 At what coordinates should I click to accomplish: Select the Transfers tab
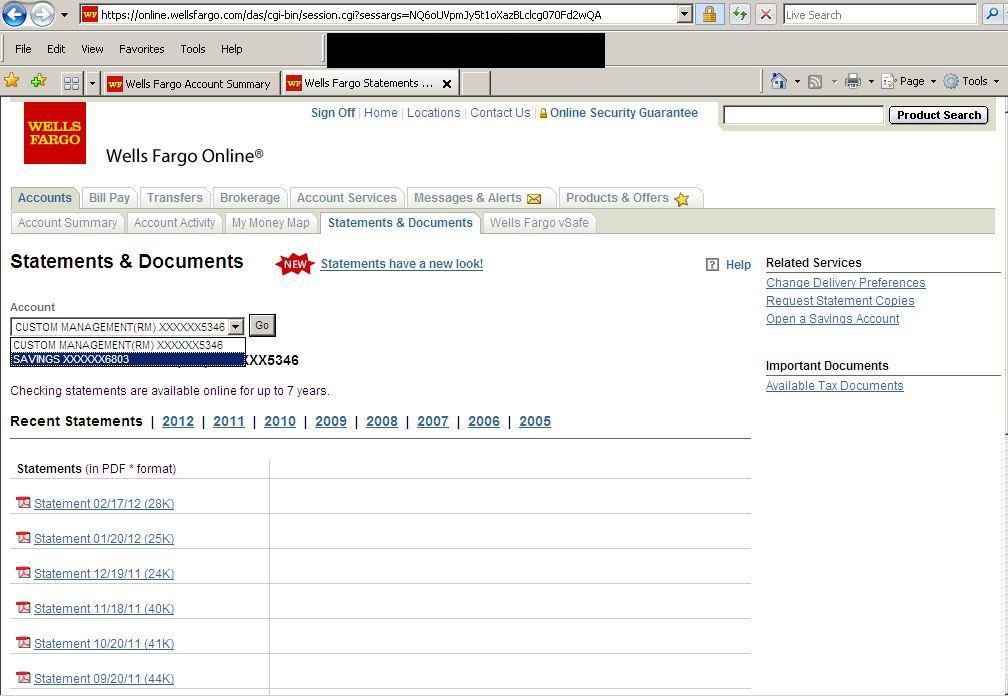pos(174,198)
